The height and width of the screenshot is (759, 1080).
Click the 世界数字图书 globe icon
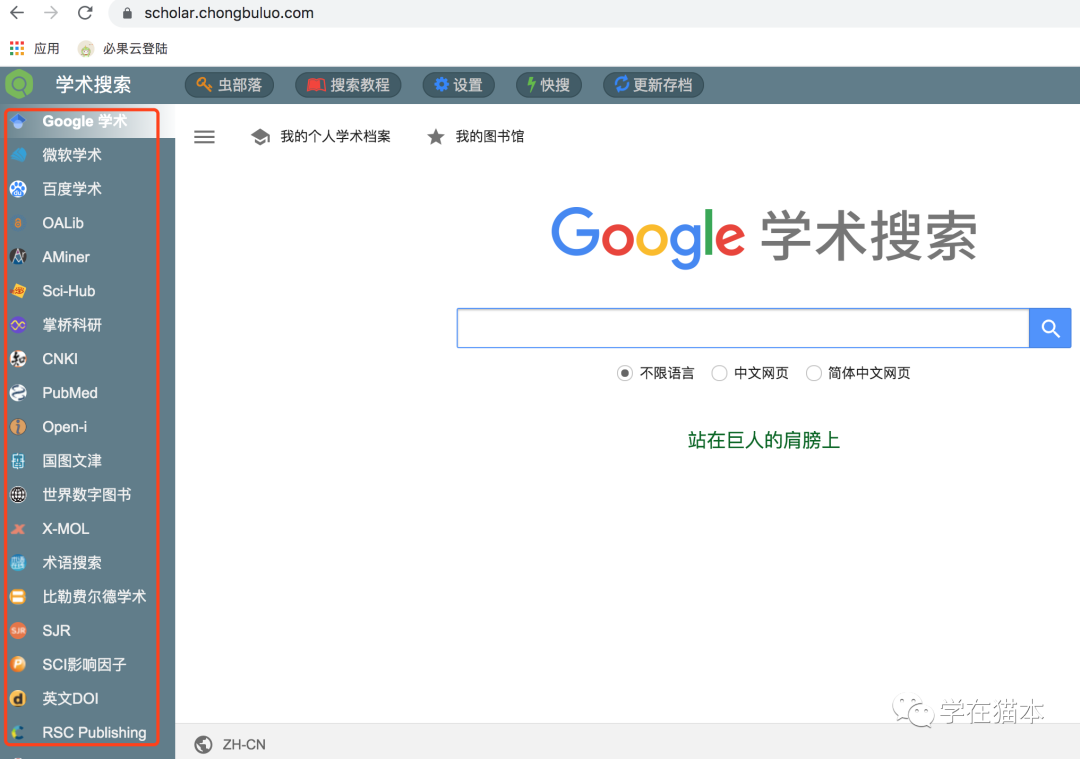(x=19, y=495)
